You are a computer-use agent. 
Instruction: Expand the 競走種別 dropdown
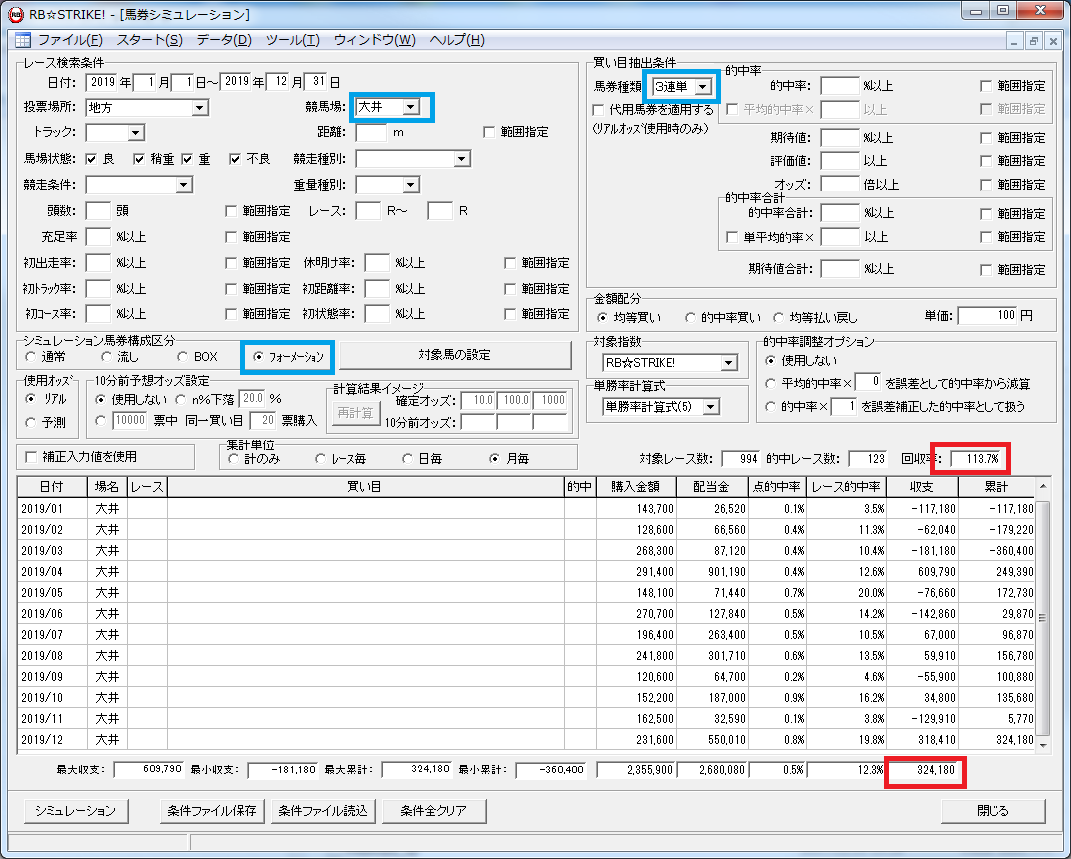point(462,159)
